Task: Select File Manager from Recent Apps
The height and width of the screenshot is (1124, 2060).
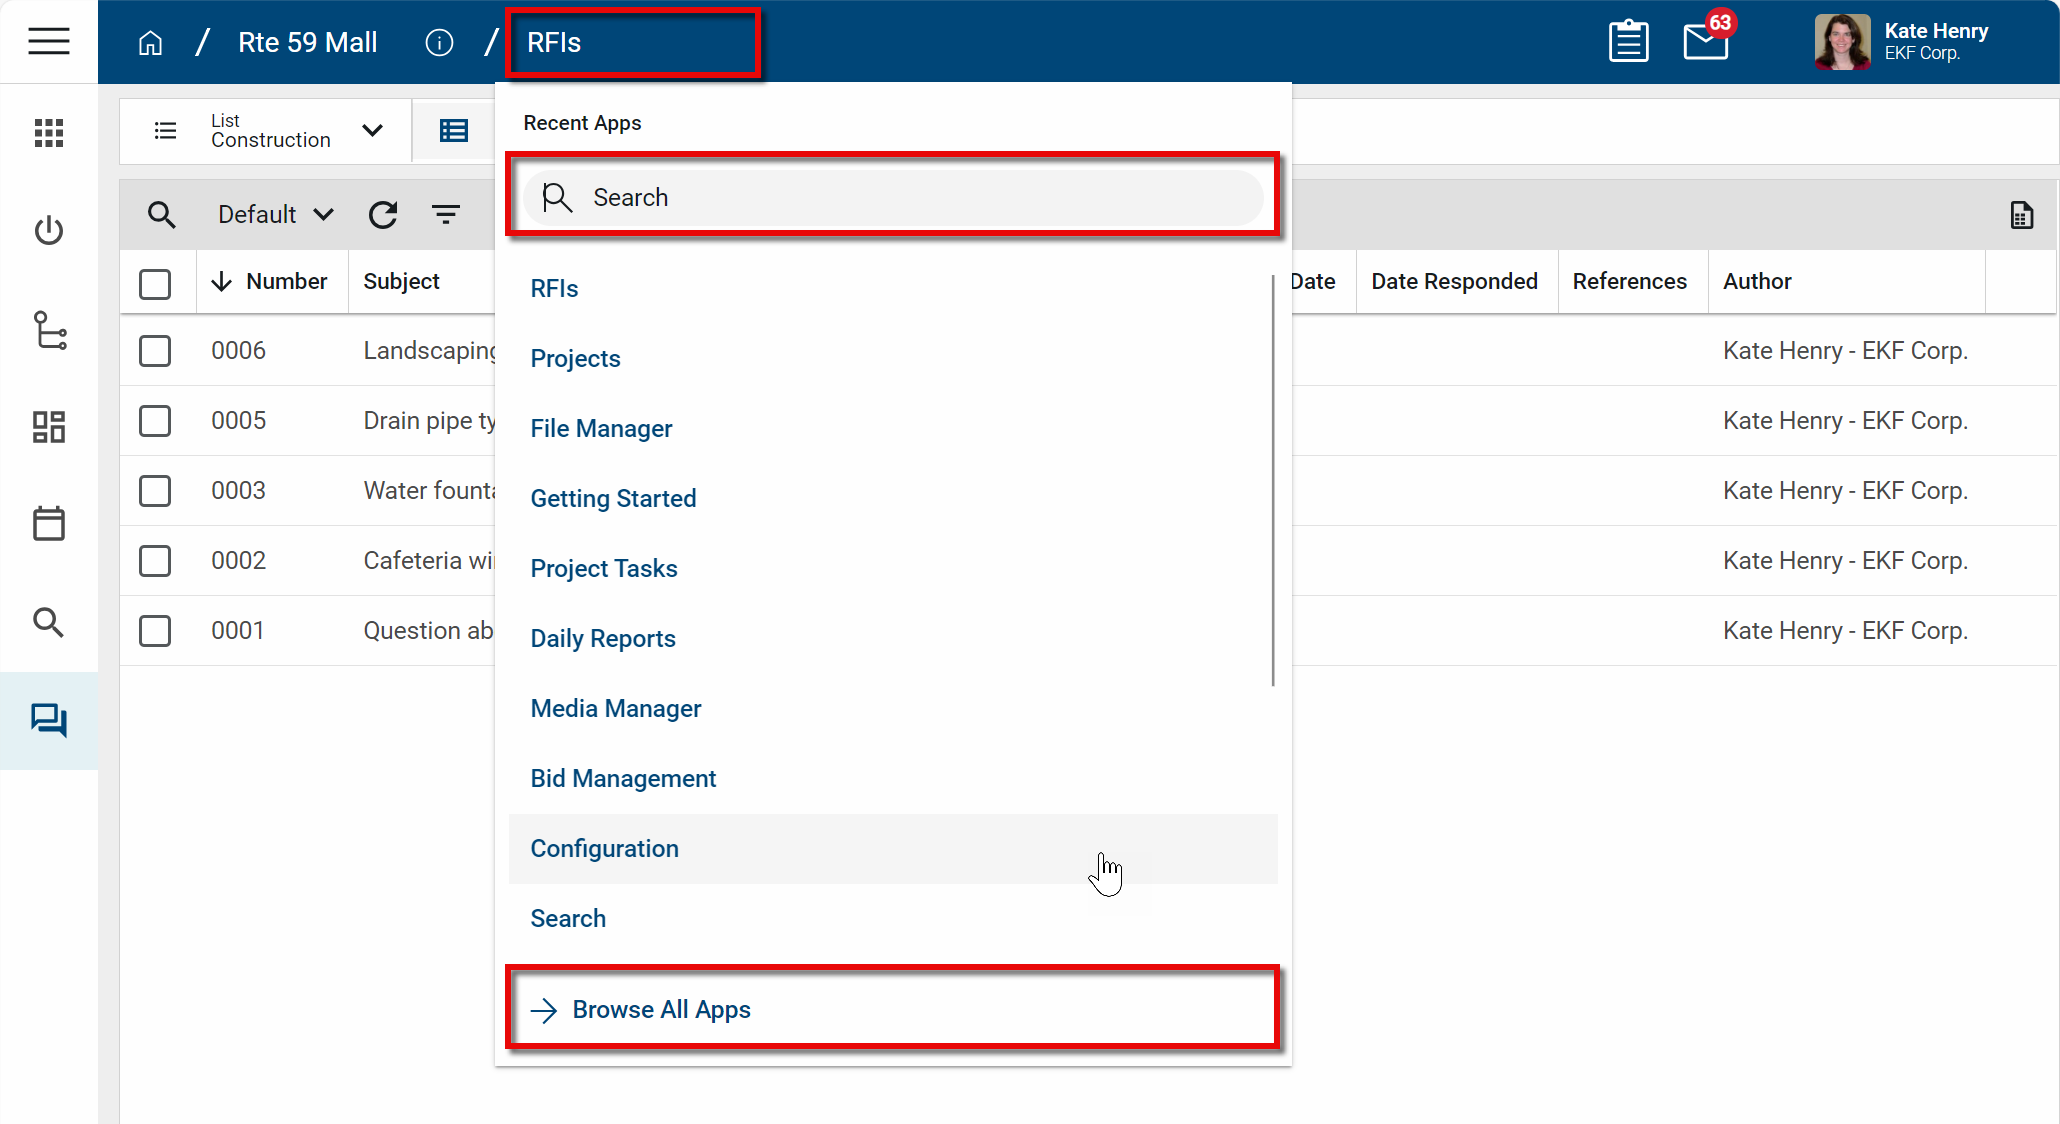Action: click(601, 429)
